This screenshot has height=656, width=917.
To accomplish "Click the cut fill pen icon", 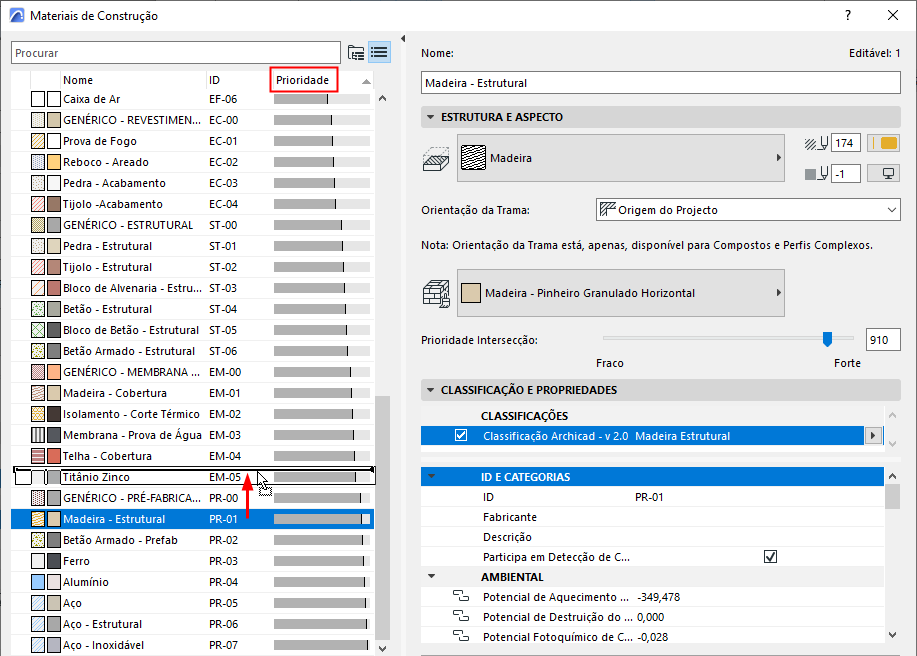I will (816, 143).
